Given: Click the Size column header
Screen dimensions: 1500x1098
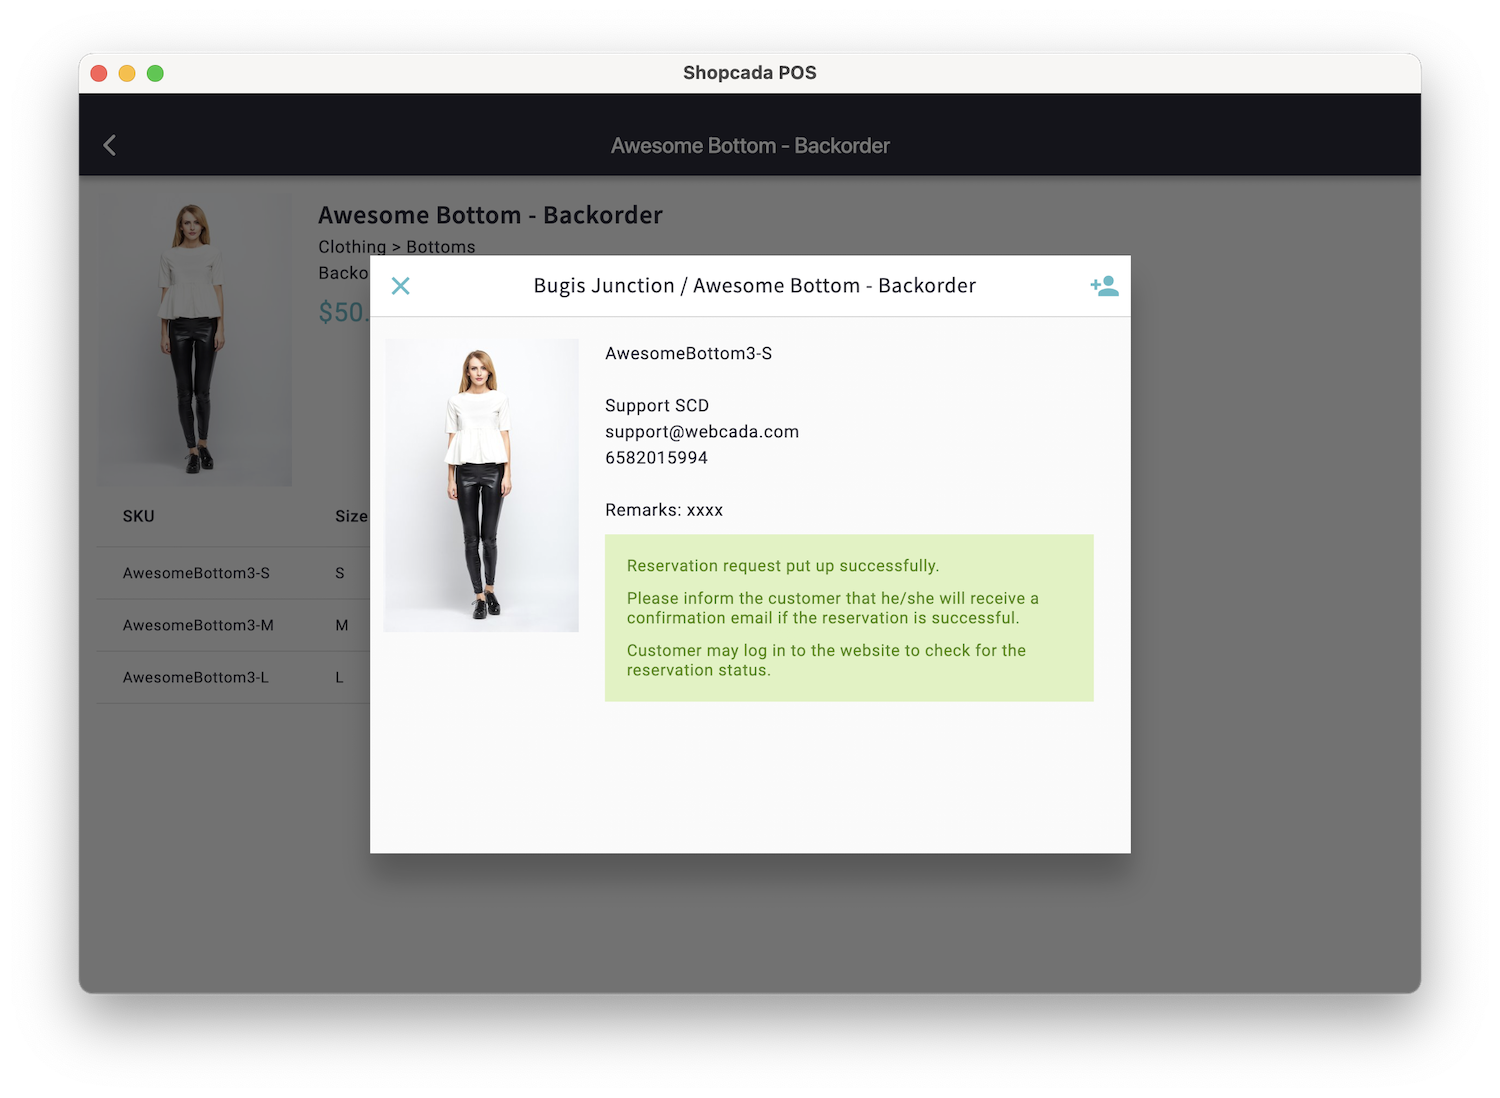Looking at the screenshot, I should (x=352, y=516).
